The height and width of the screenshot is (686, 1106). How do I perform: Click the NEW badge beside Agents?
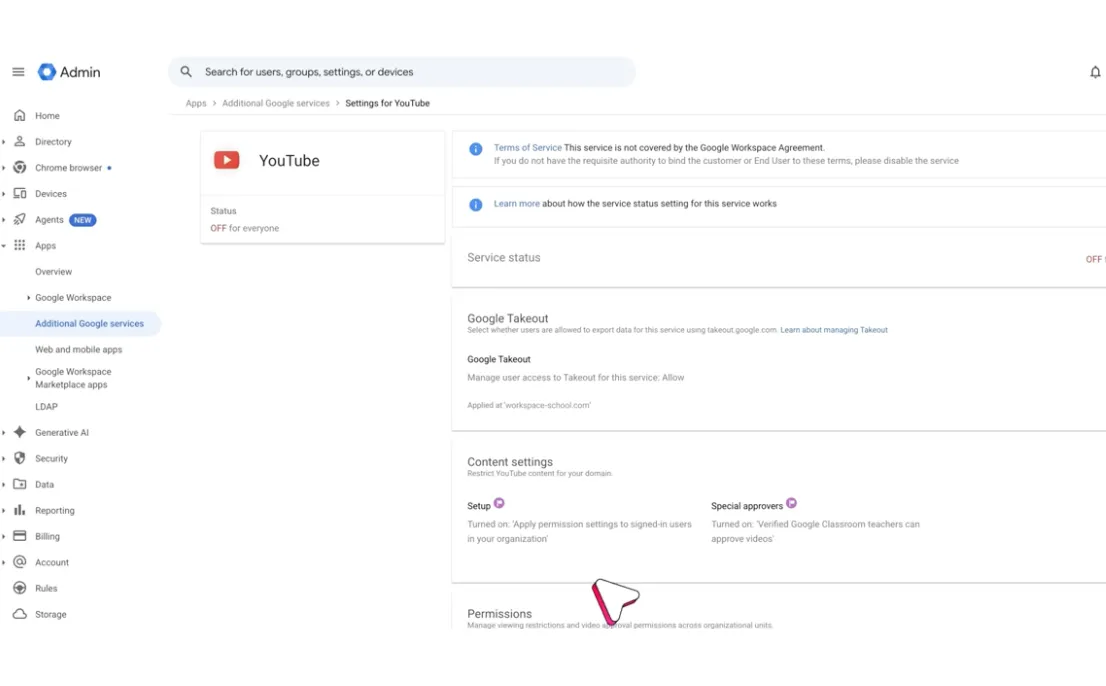pyautogui.click(x=83, y=220)
